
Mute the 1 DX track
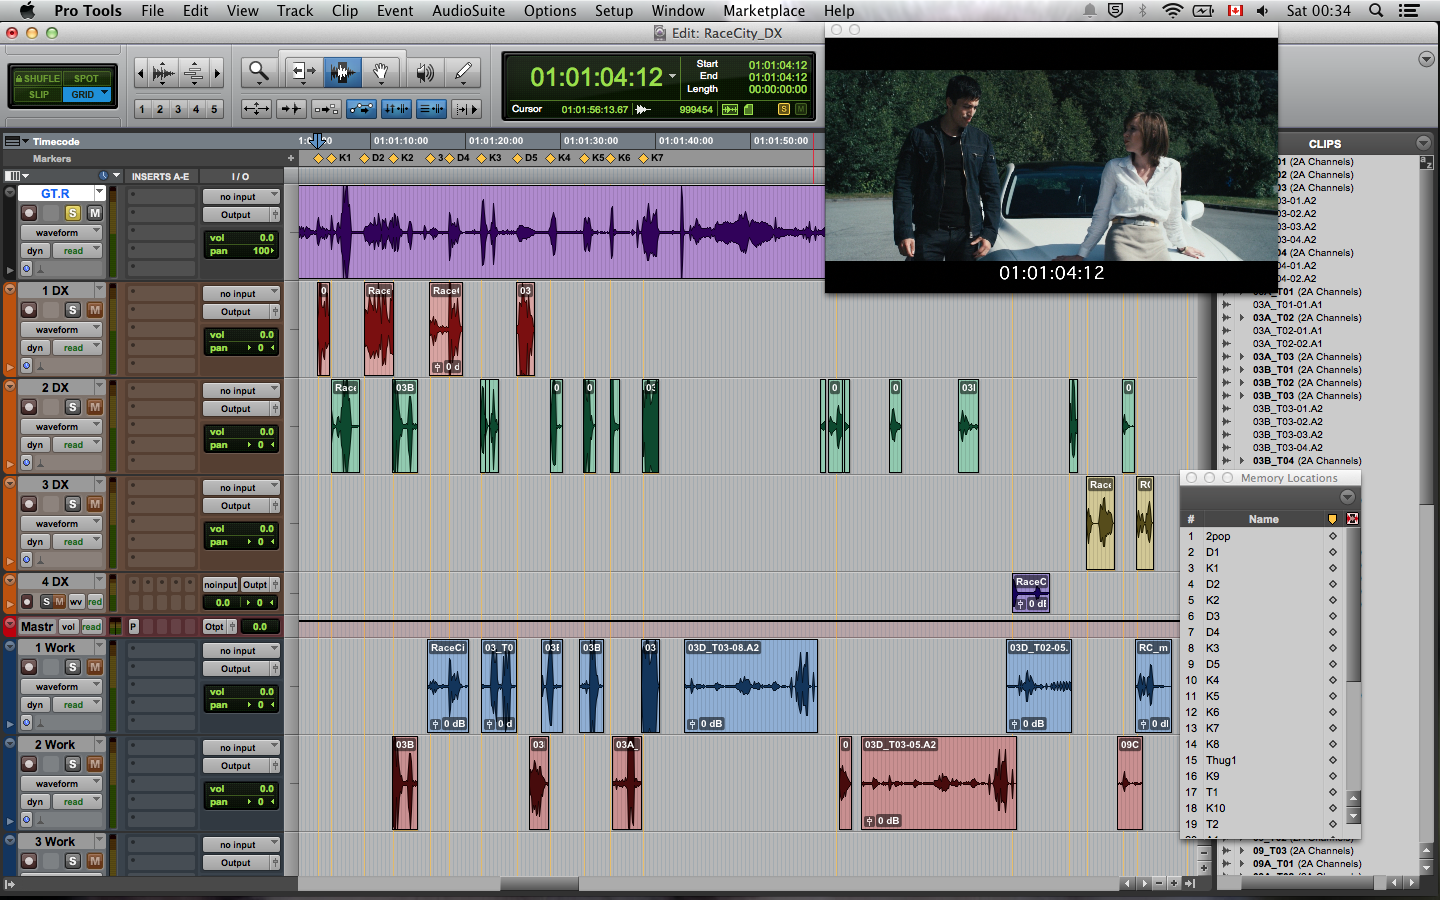94,310
